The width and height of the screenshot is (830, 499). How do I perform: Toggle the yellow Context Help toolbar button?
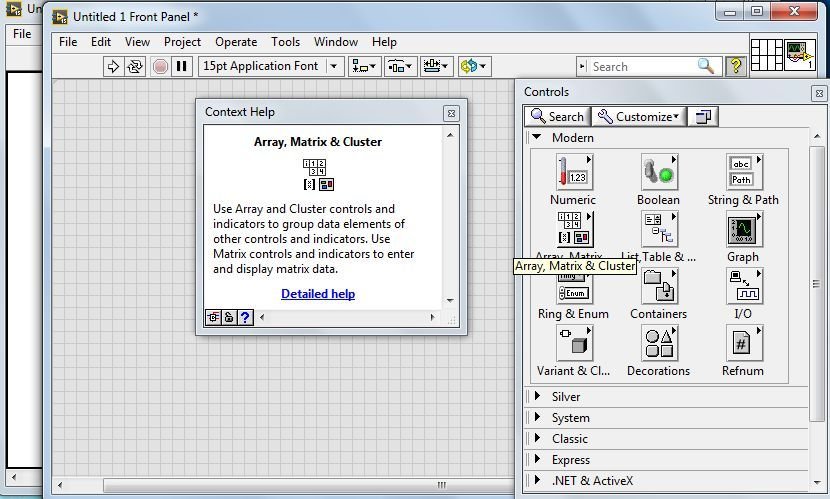point(736,66)
